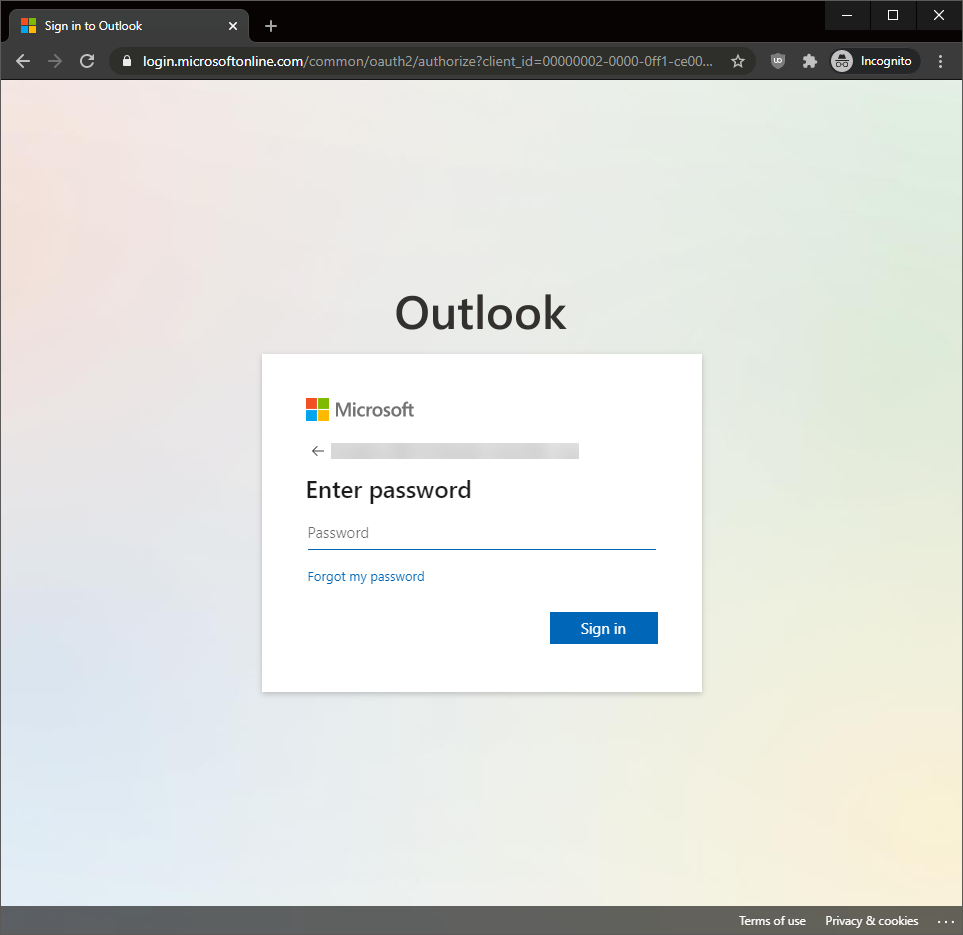This screenshot has width=963, height=935.
Task: Open the Privacy & cookies link
Action: click(871, 920)
